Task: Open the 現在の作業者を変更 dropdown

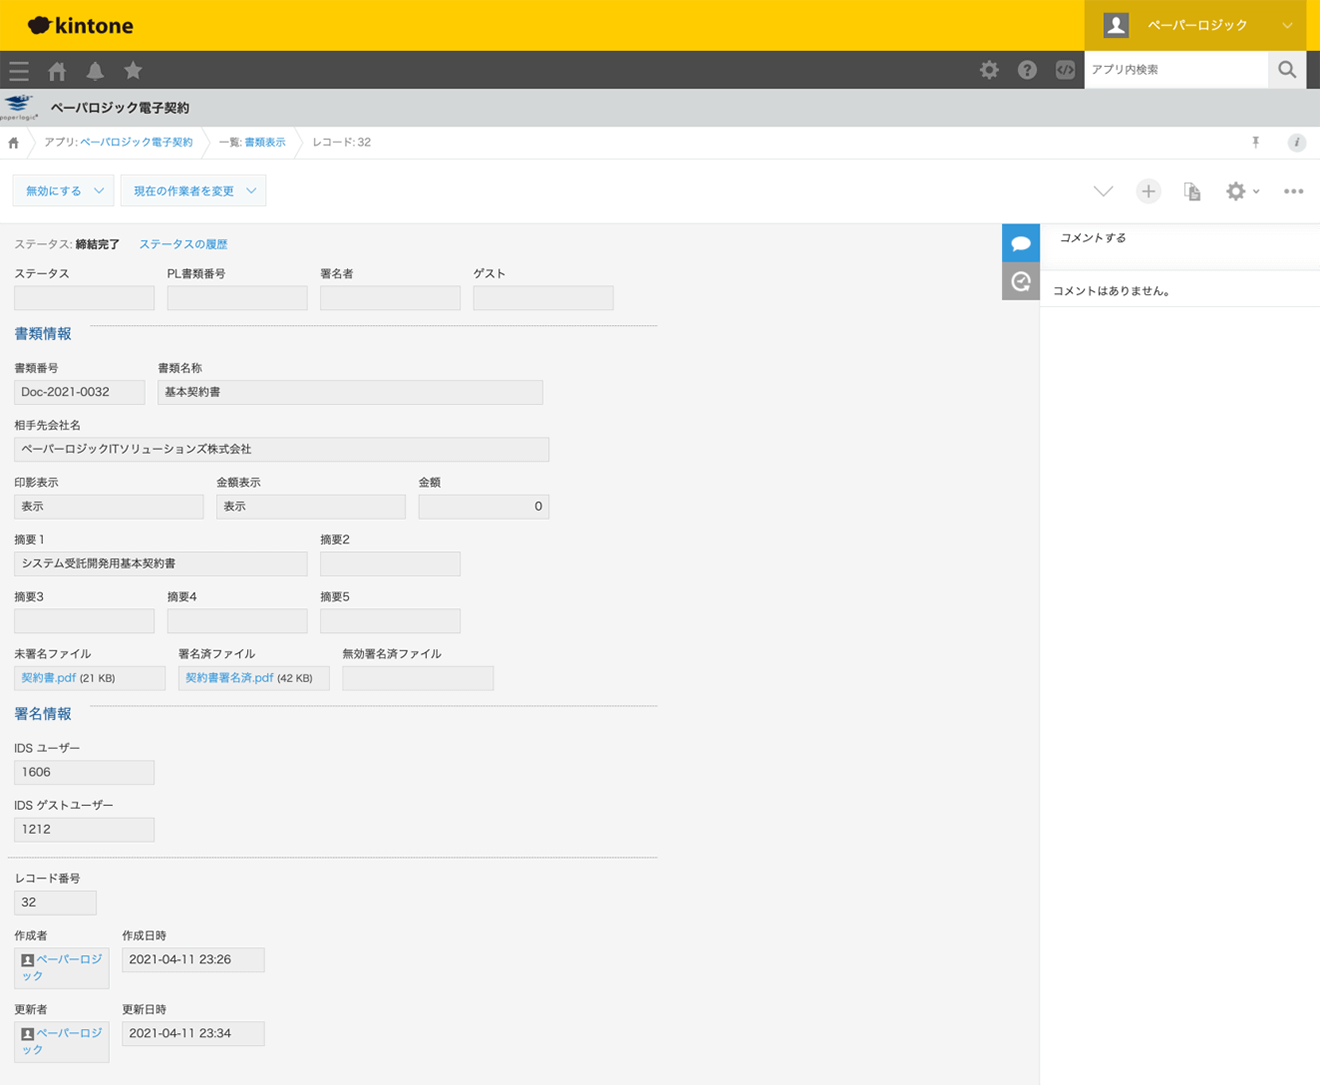Action: 193,191
